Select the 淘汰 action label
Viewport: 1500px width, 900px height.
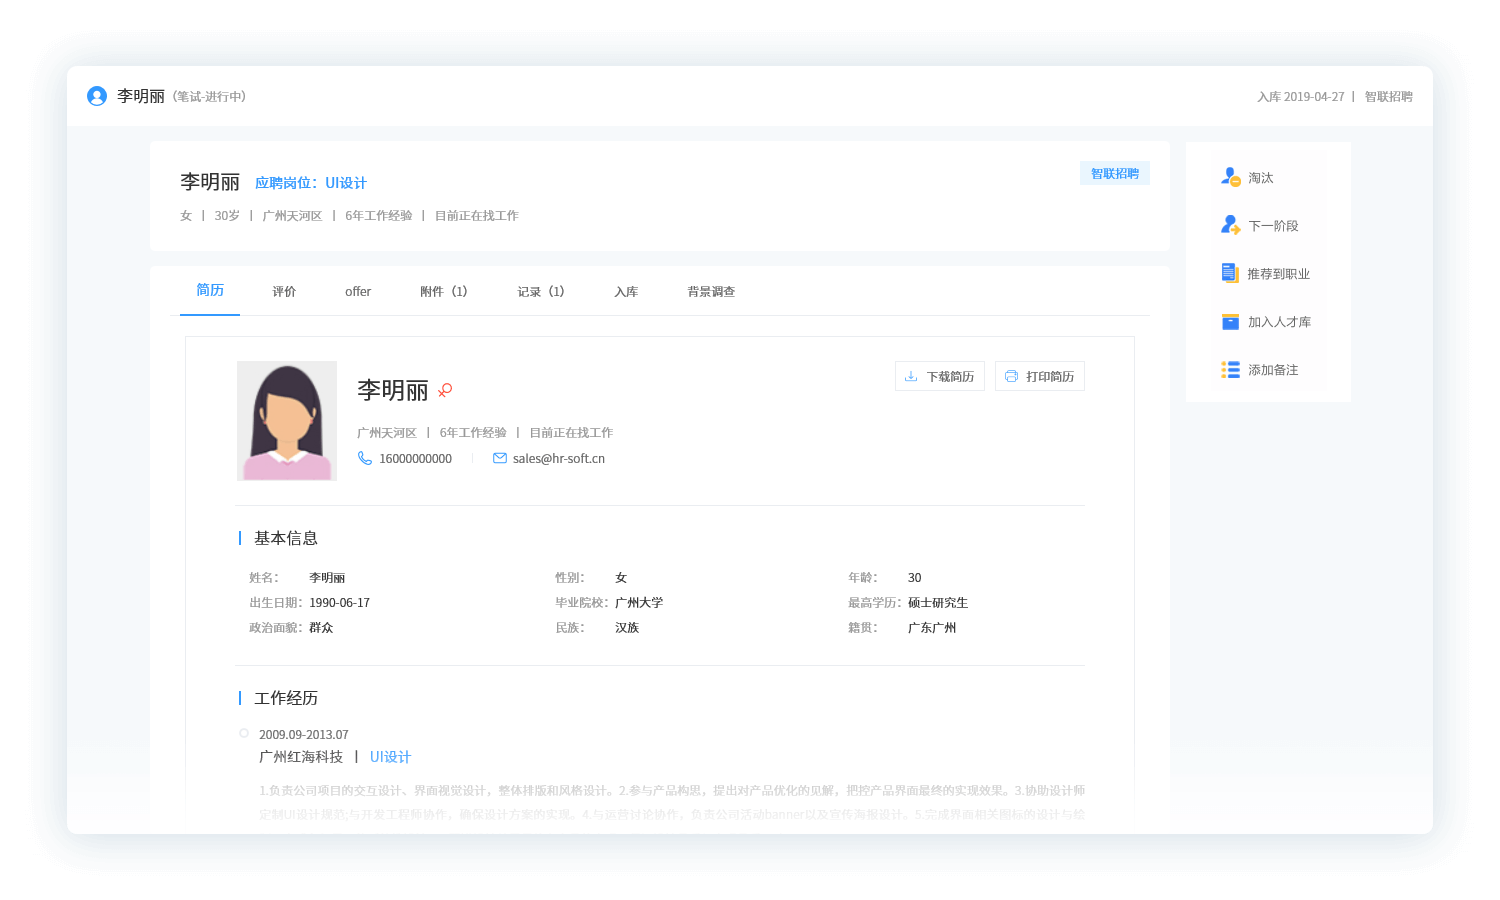(x=1261, y=178)
